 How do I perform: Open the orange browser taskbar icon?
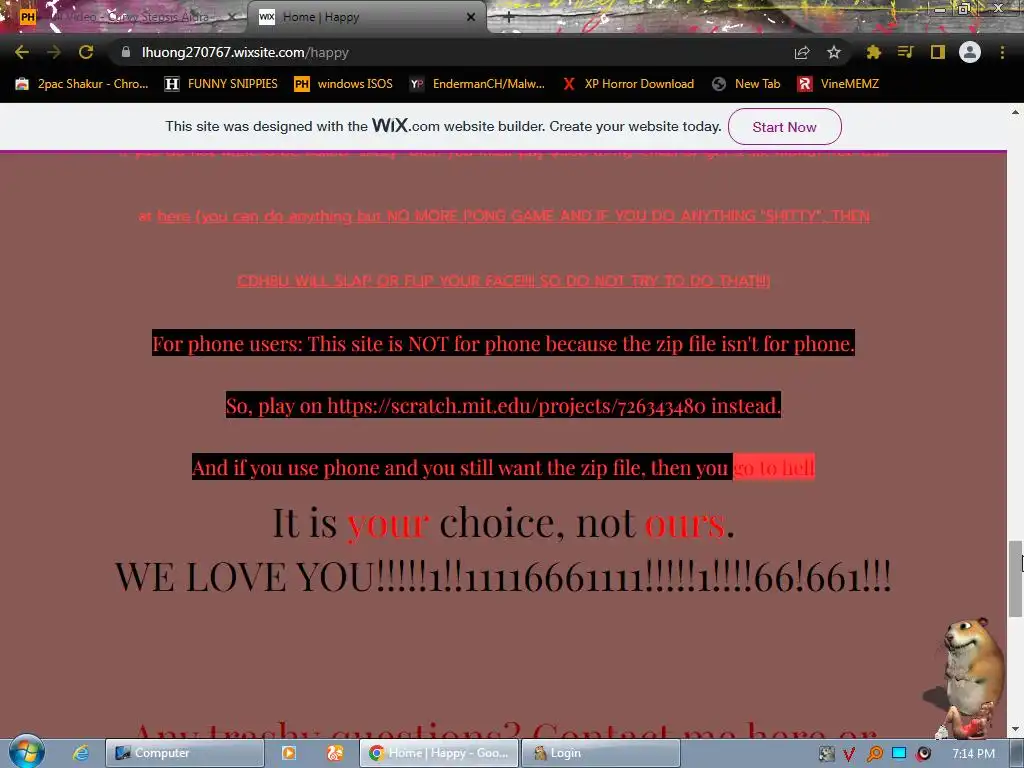point(335,753)
